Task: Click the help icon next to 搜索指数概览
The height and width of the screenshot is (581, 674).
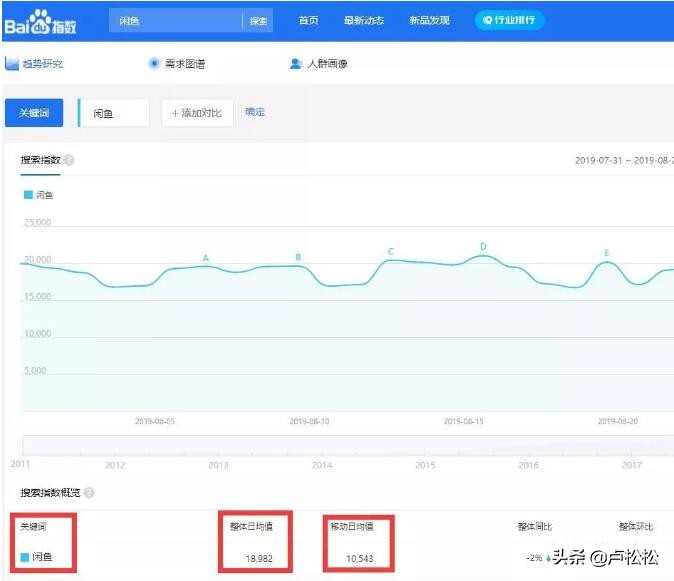Action: pyautogui.click(x=89, y=492)
